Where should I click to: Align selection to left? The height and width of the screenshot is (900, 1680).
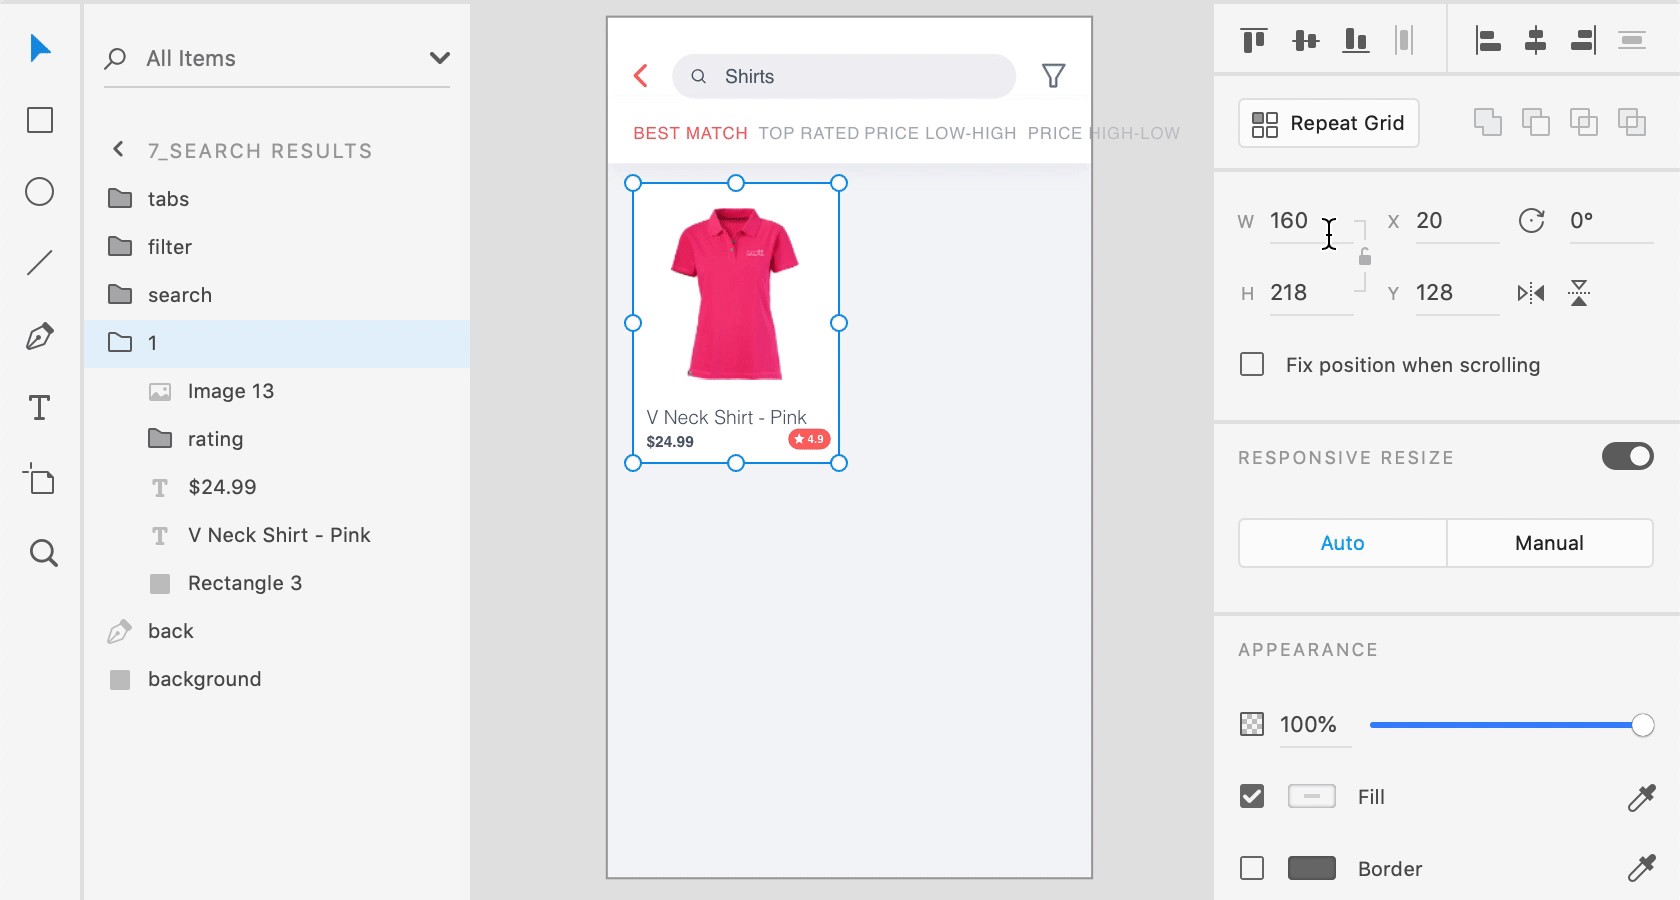(x=1488, y=40)
